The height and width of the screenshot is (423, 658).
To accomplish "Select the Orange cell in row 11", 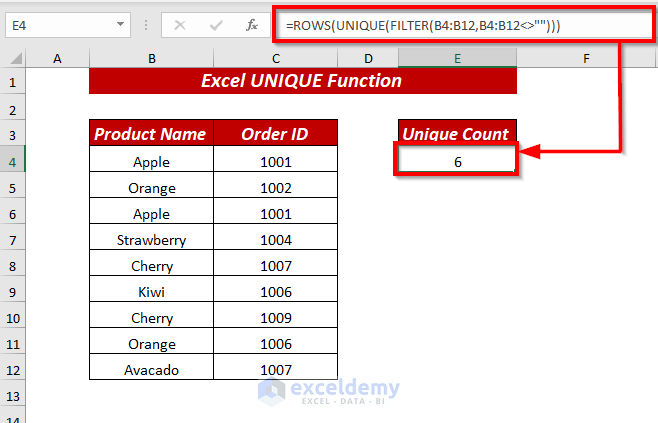I will pos(151,341).
